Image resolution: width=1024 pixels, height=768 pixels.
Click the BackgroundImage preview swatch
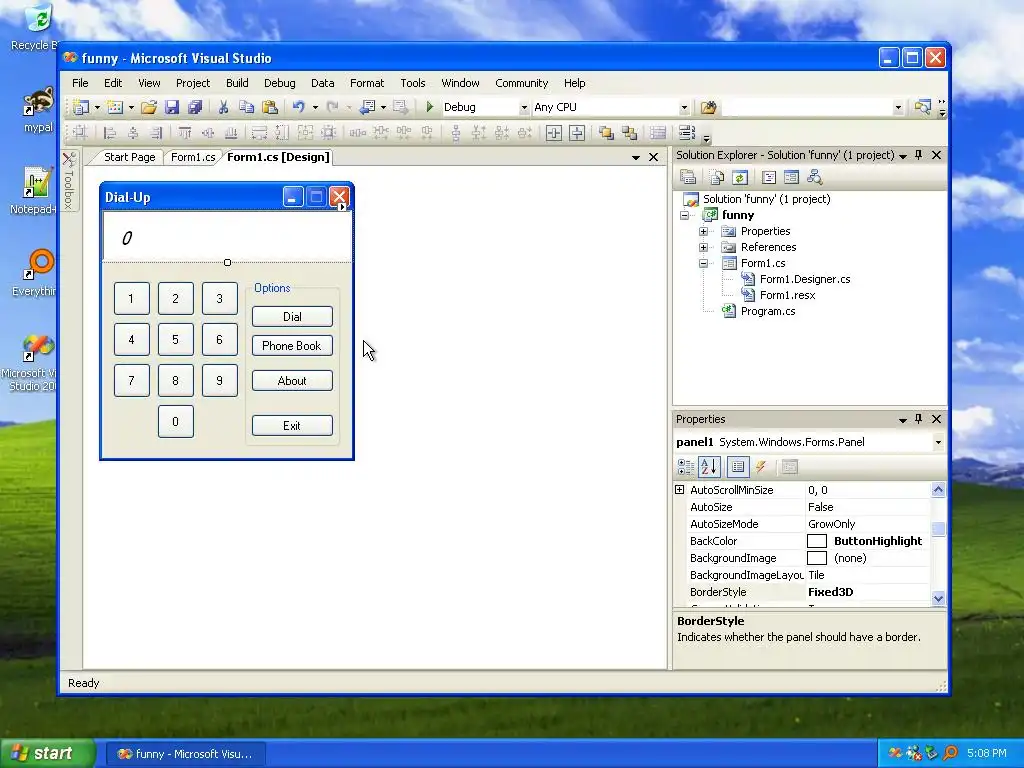coord(816,558)
